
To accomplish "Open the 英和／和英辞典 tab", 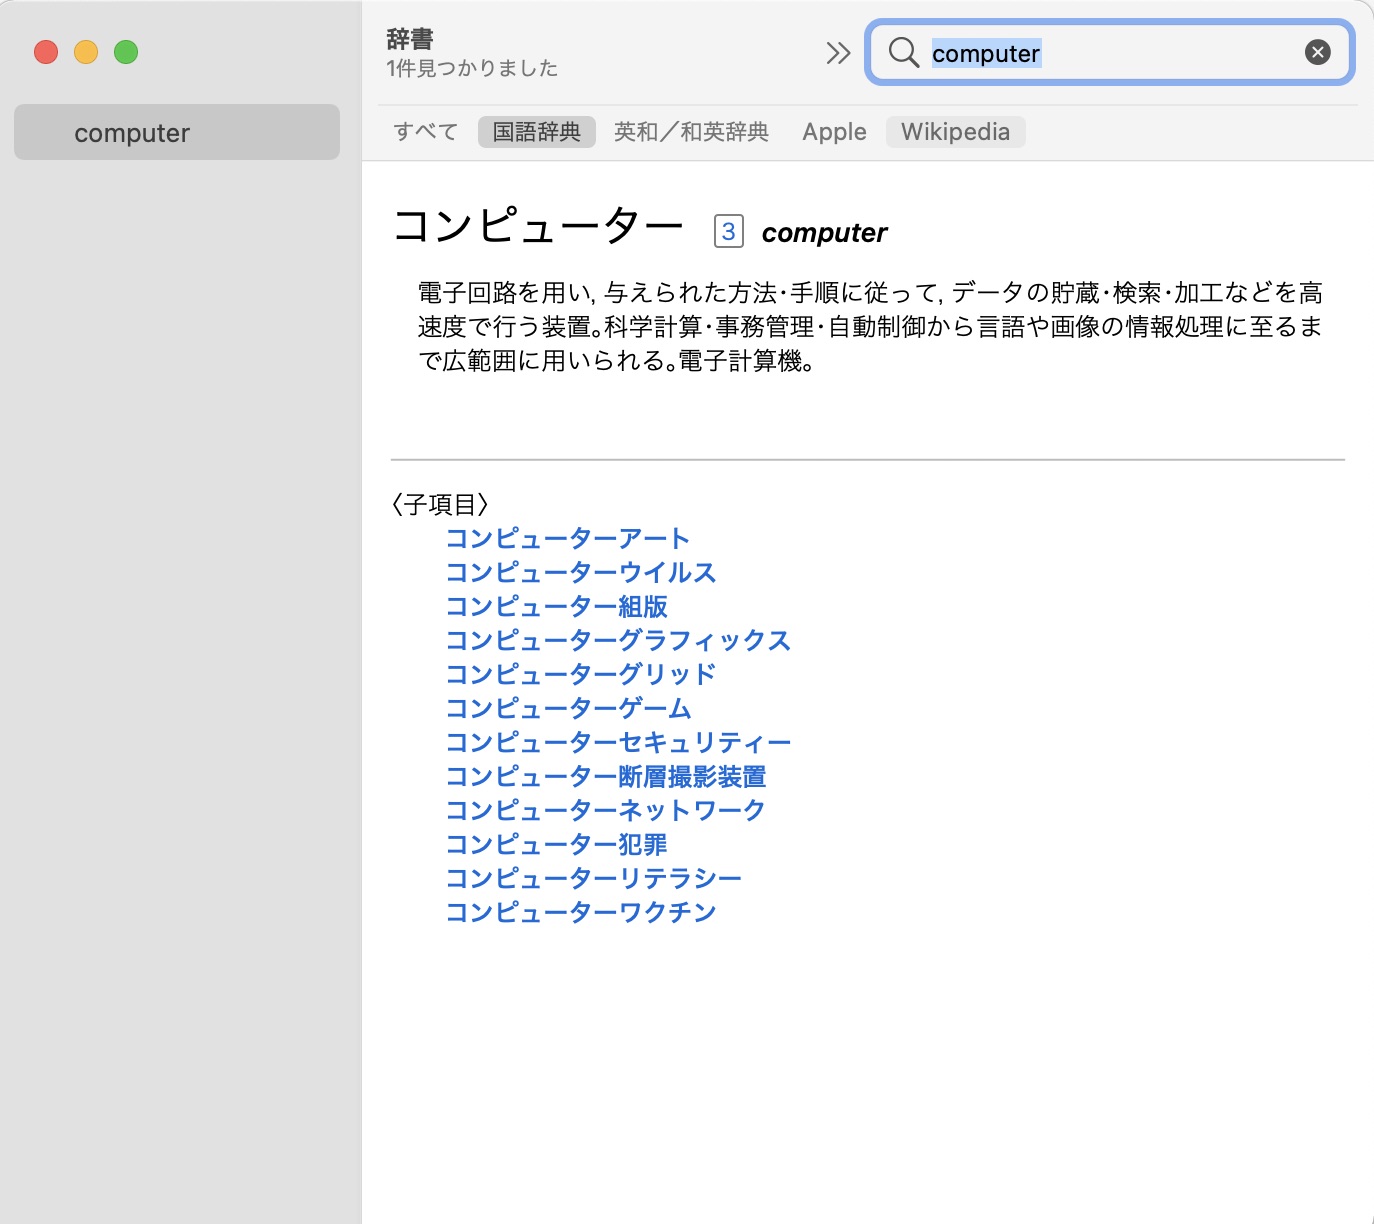I will pyautogui.click(x=691, y=132).
